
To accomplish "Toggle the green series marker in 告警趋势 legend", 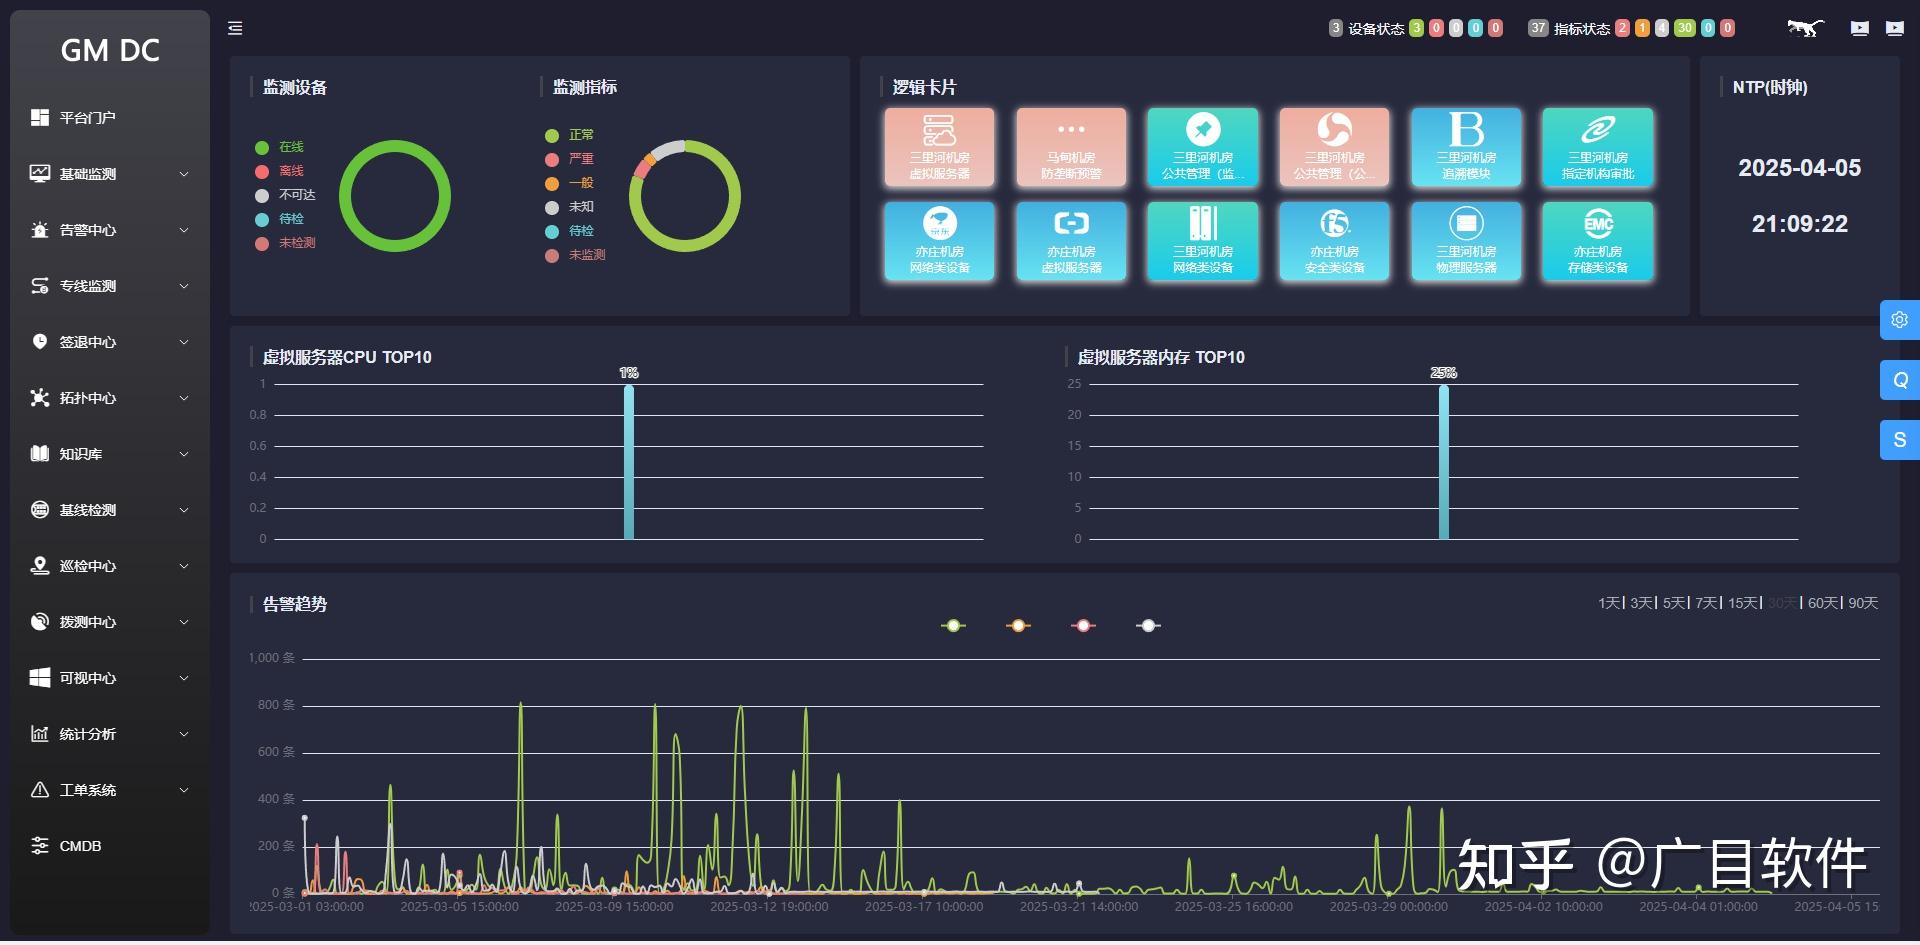I will point(953,626).
